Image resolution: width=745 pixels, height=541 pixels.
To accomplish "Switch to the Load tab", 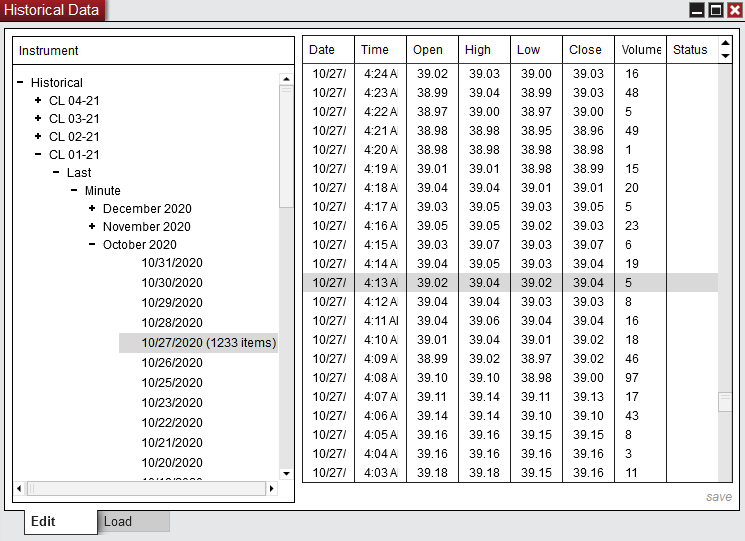I will coord(134,522).
